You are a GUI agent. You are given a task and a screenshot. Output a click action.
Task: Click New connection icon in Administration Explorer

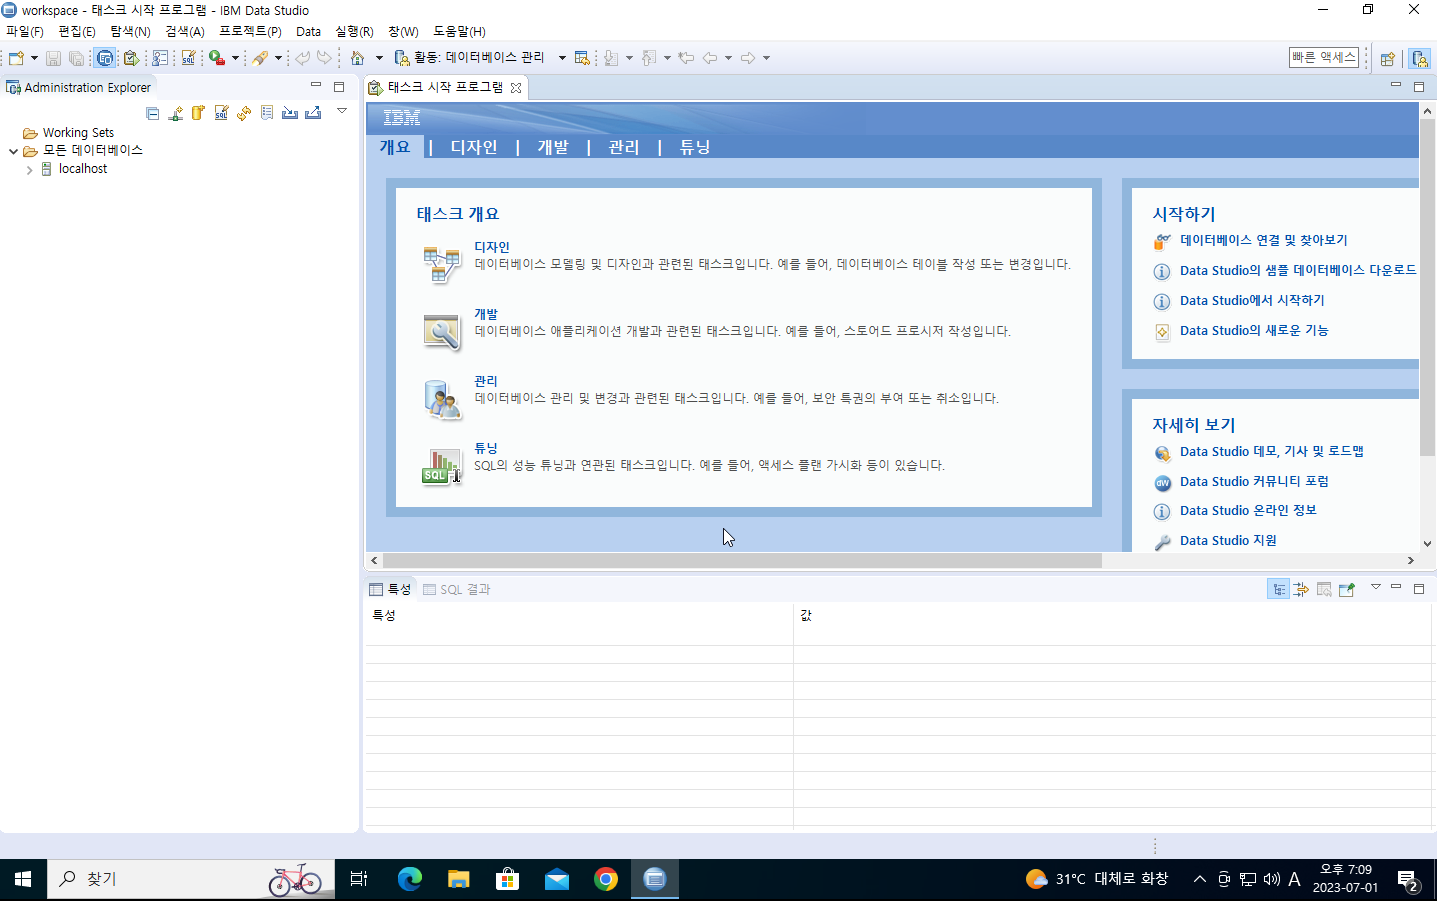coord(175,113)
